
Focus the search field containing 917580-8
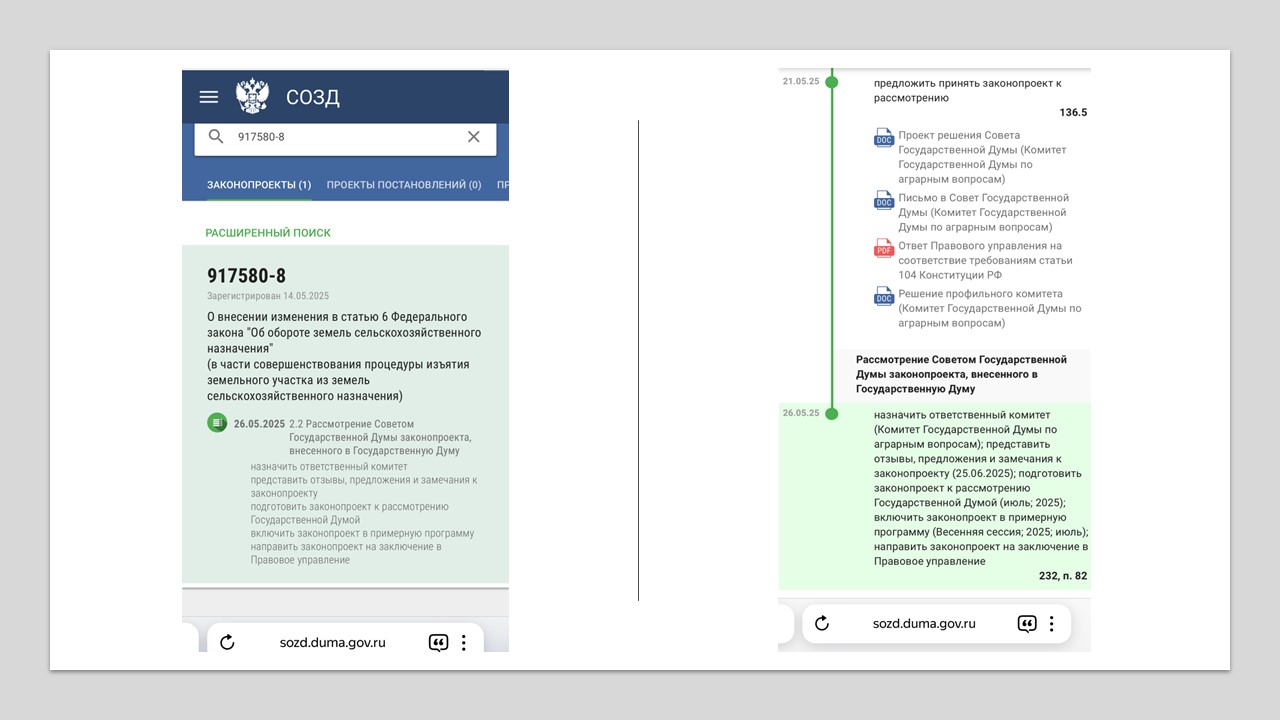coord(345,138)
